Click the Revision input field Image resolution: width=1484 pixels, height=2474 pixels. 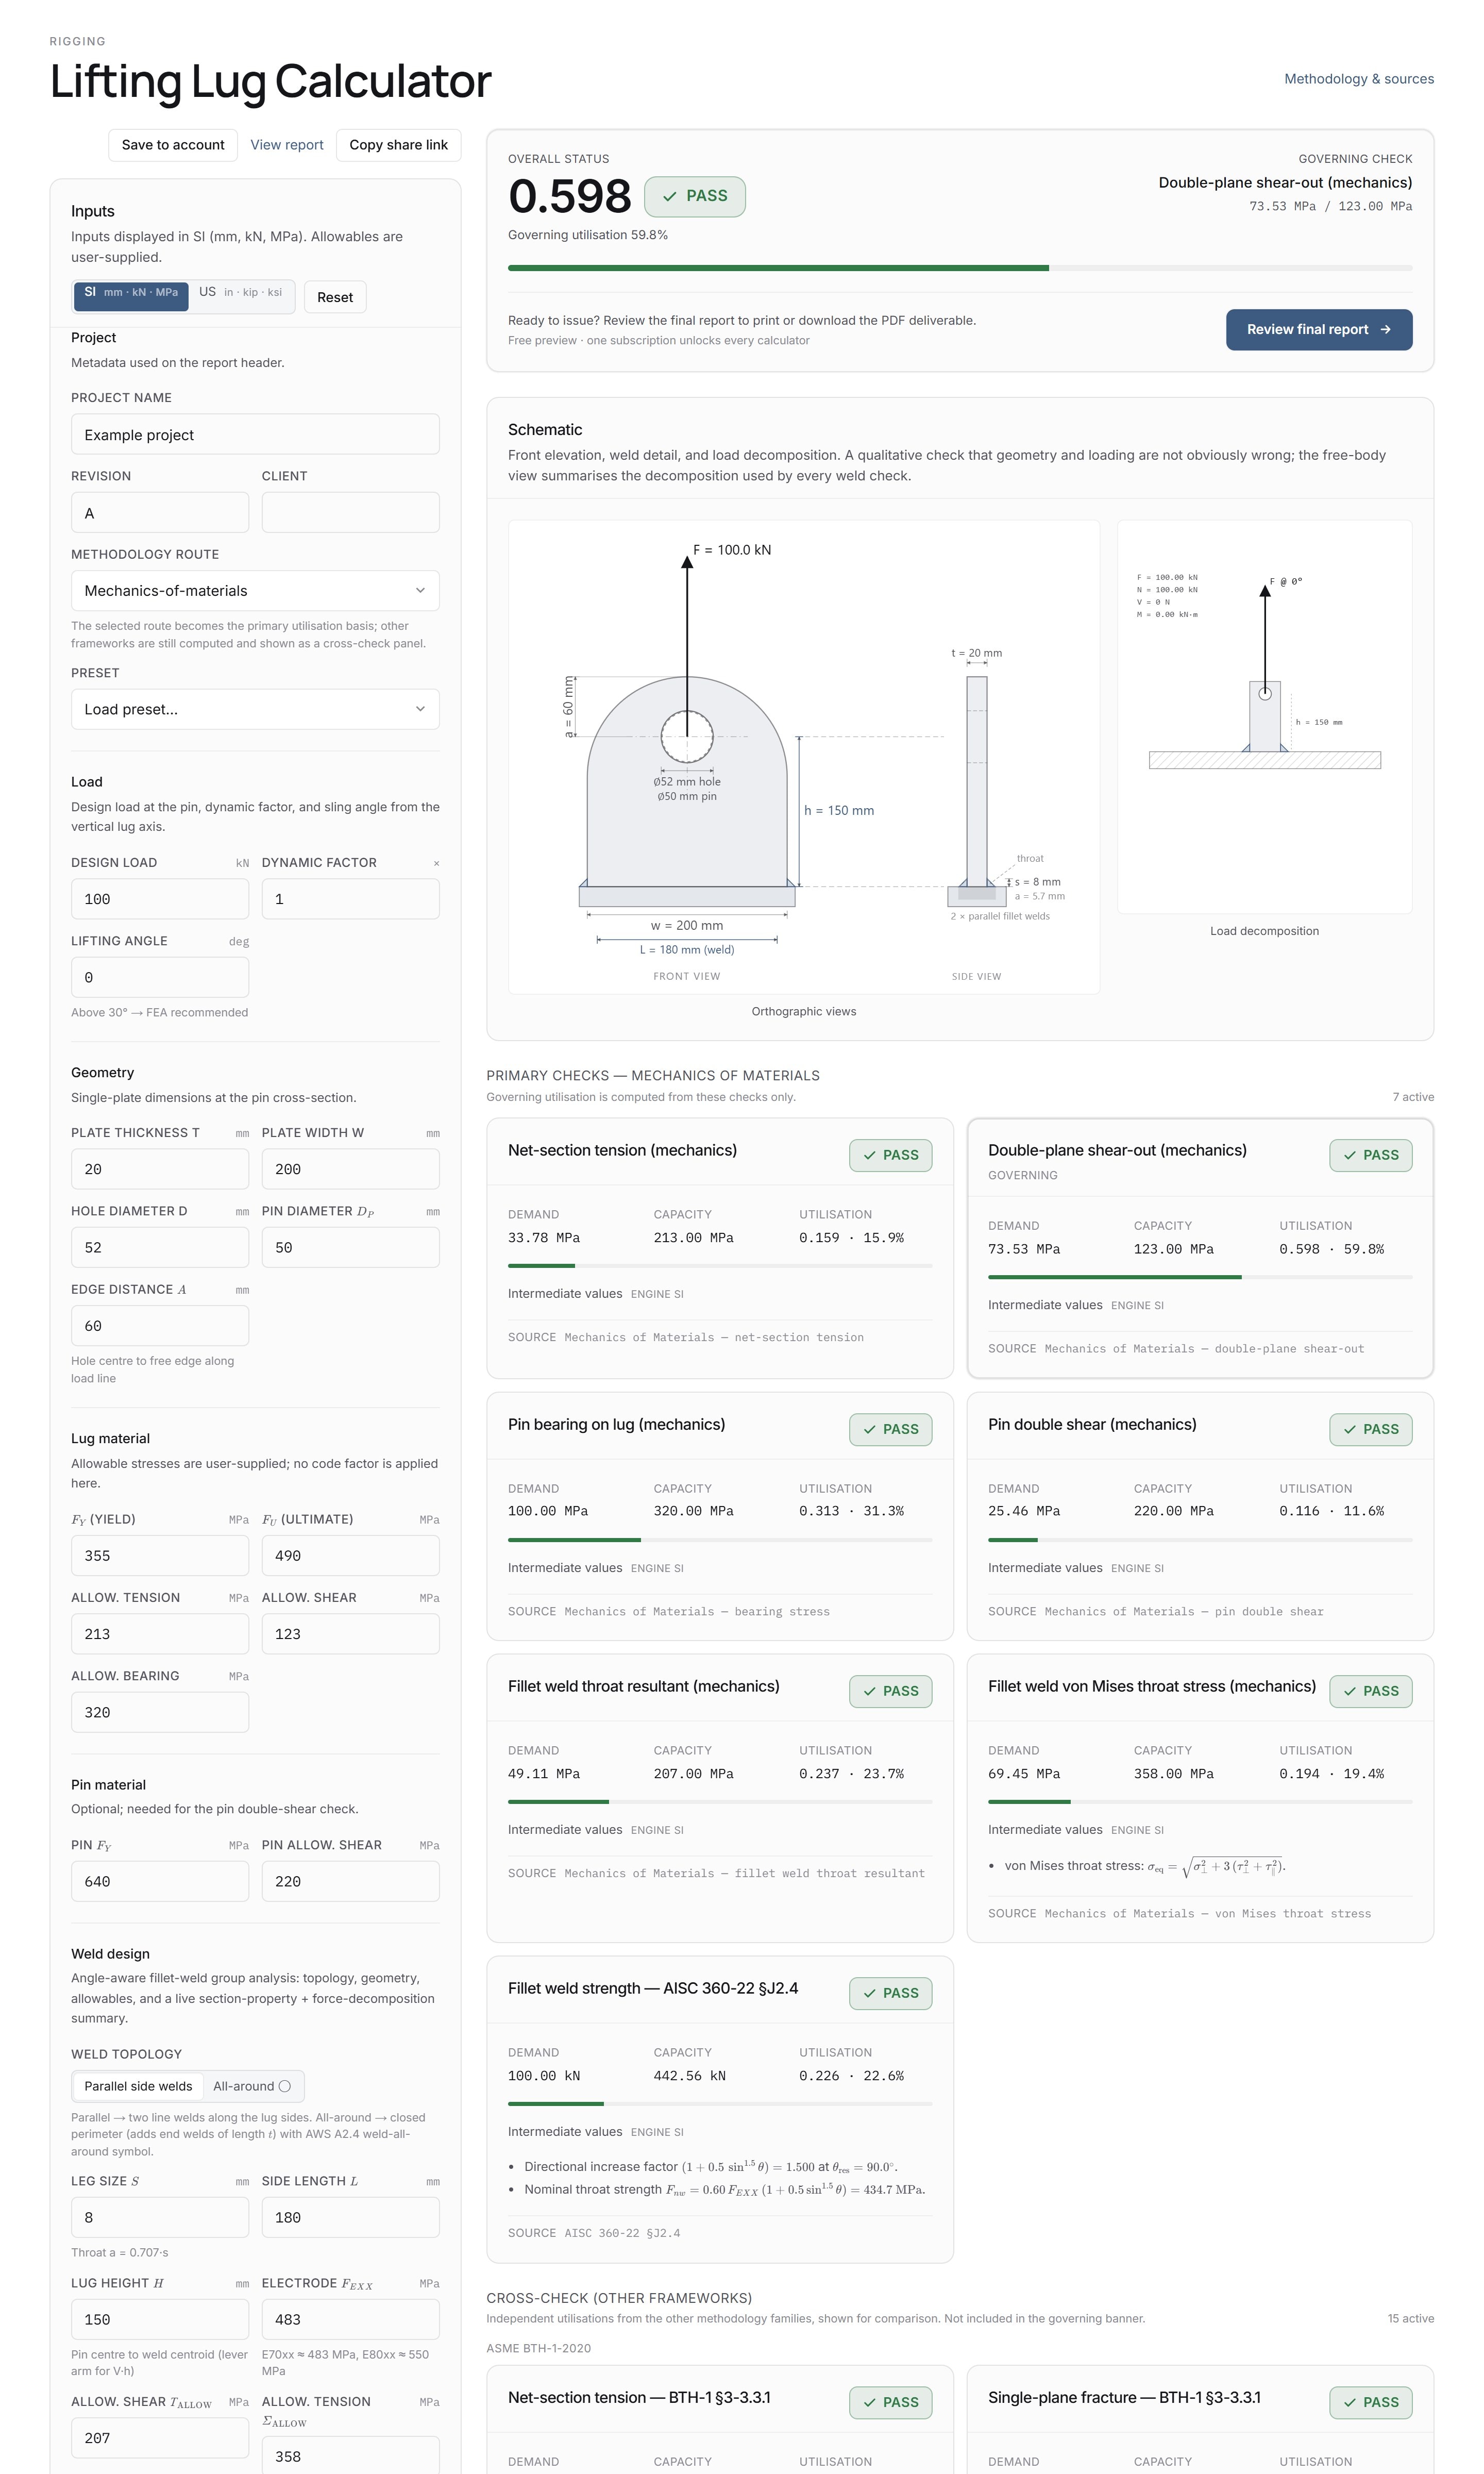click(x=160, y=513)
